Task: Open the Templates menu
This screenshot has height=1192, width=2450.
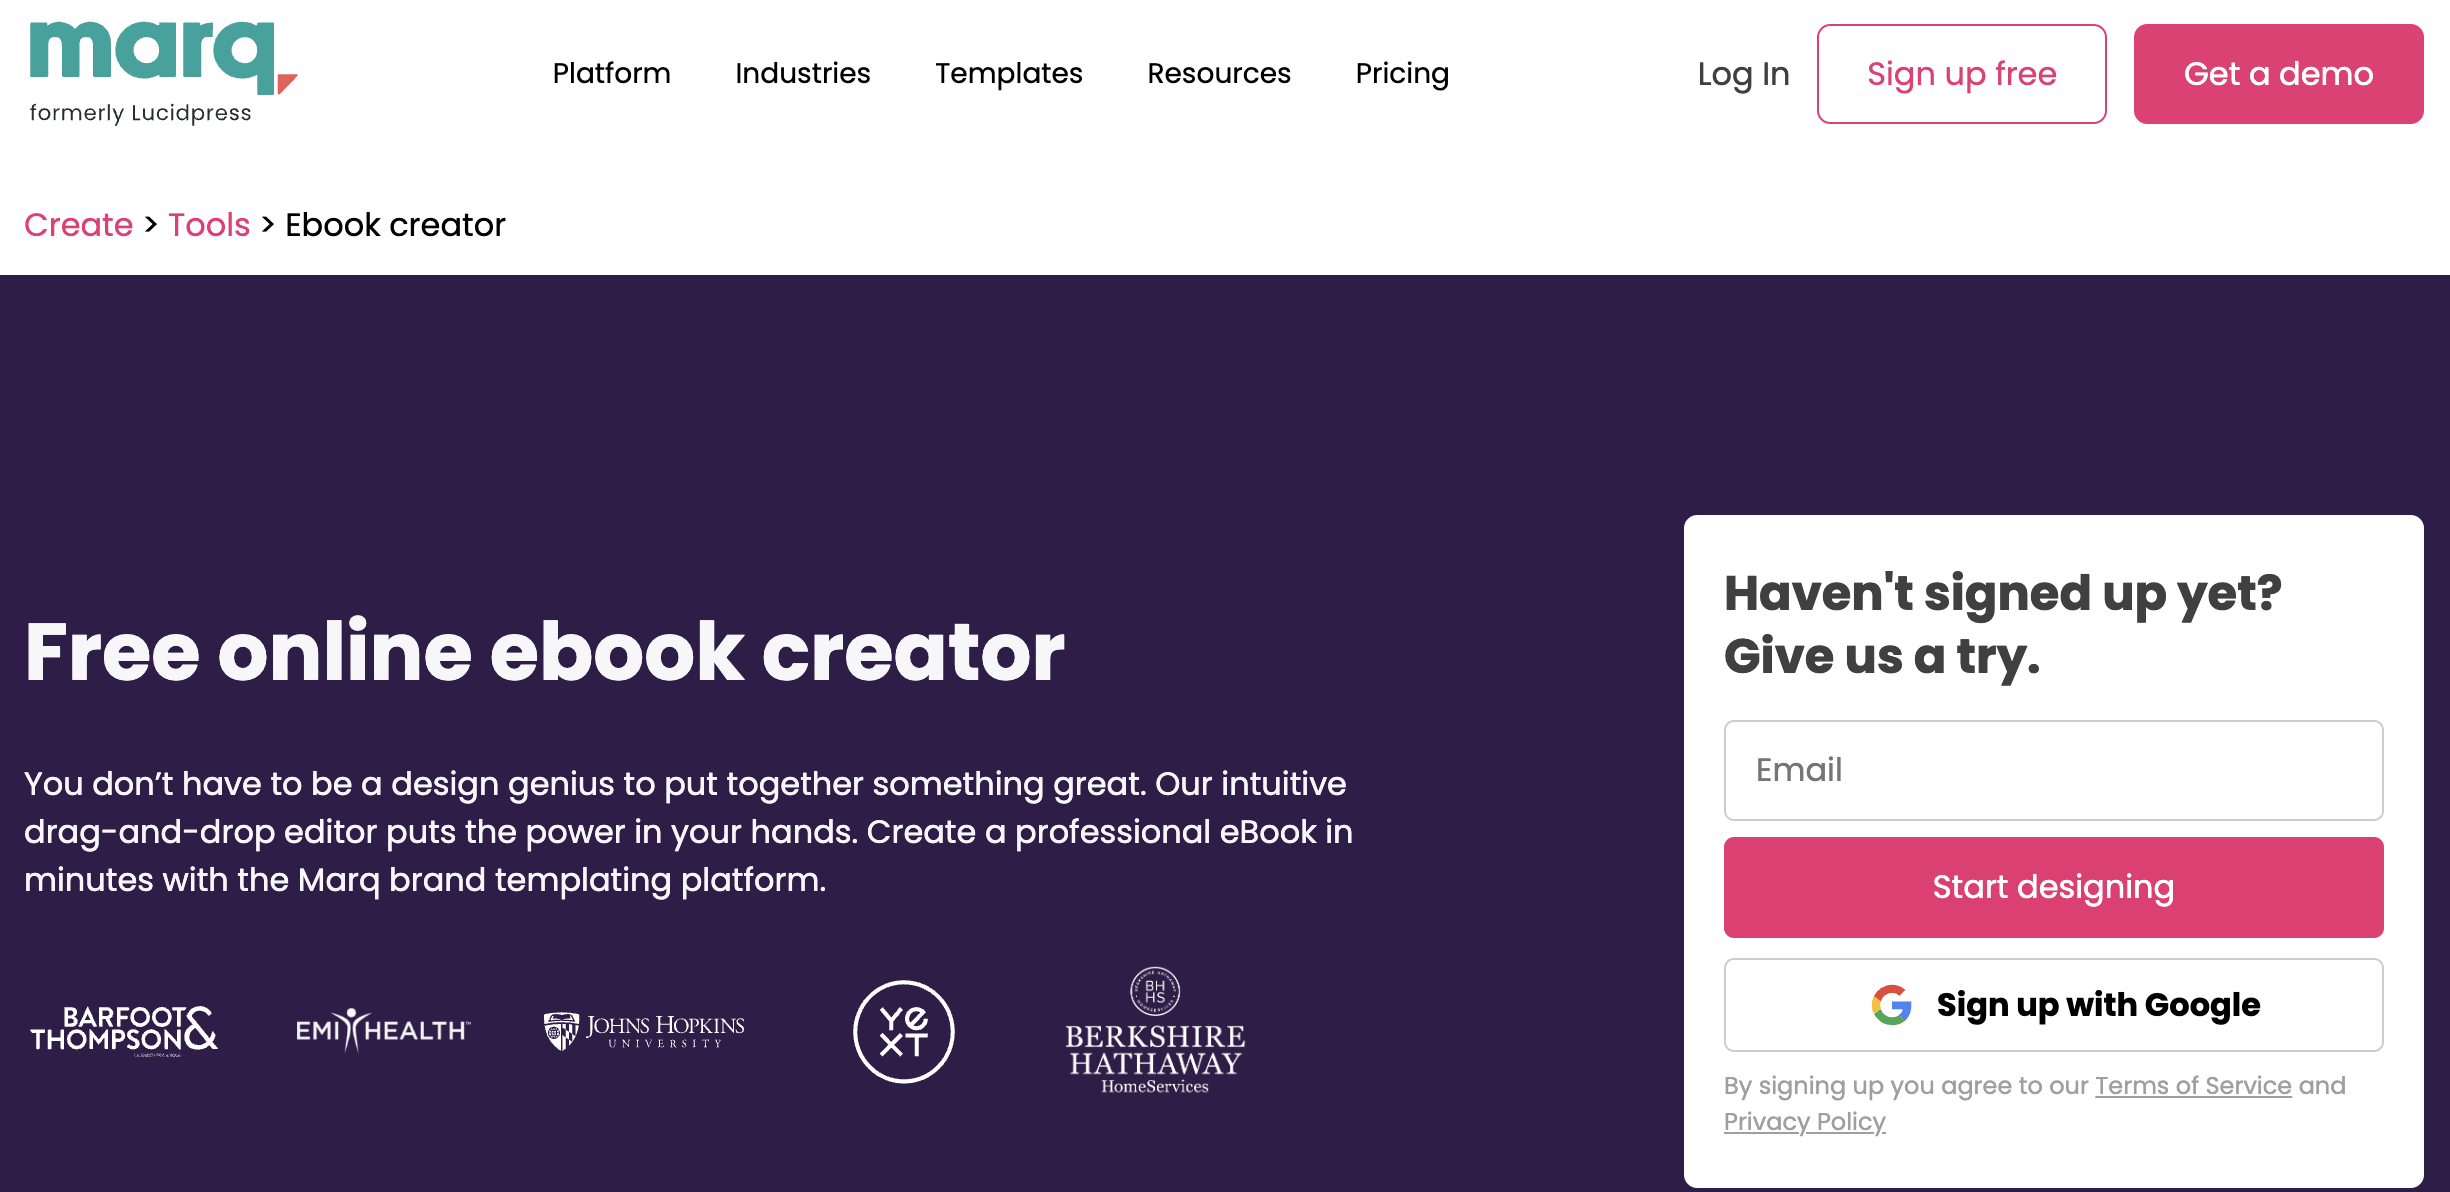Action: (x=1008, y=74)
